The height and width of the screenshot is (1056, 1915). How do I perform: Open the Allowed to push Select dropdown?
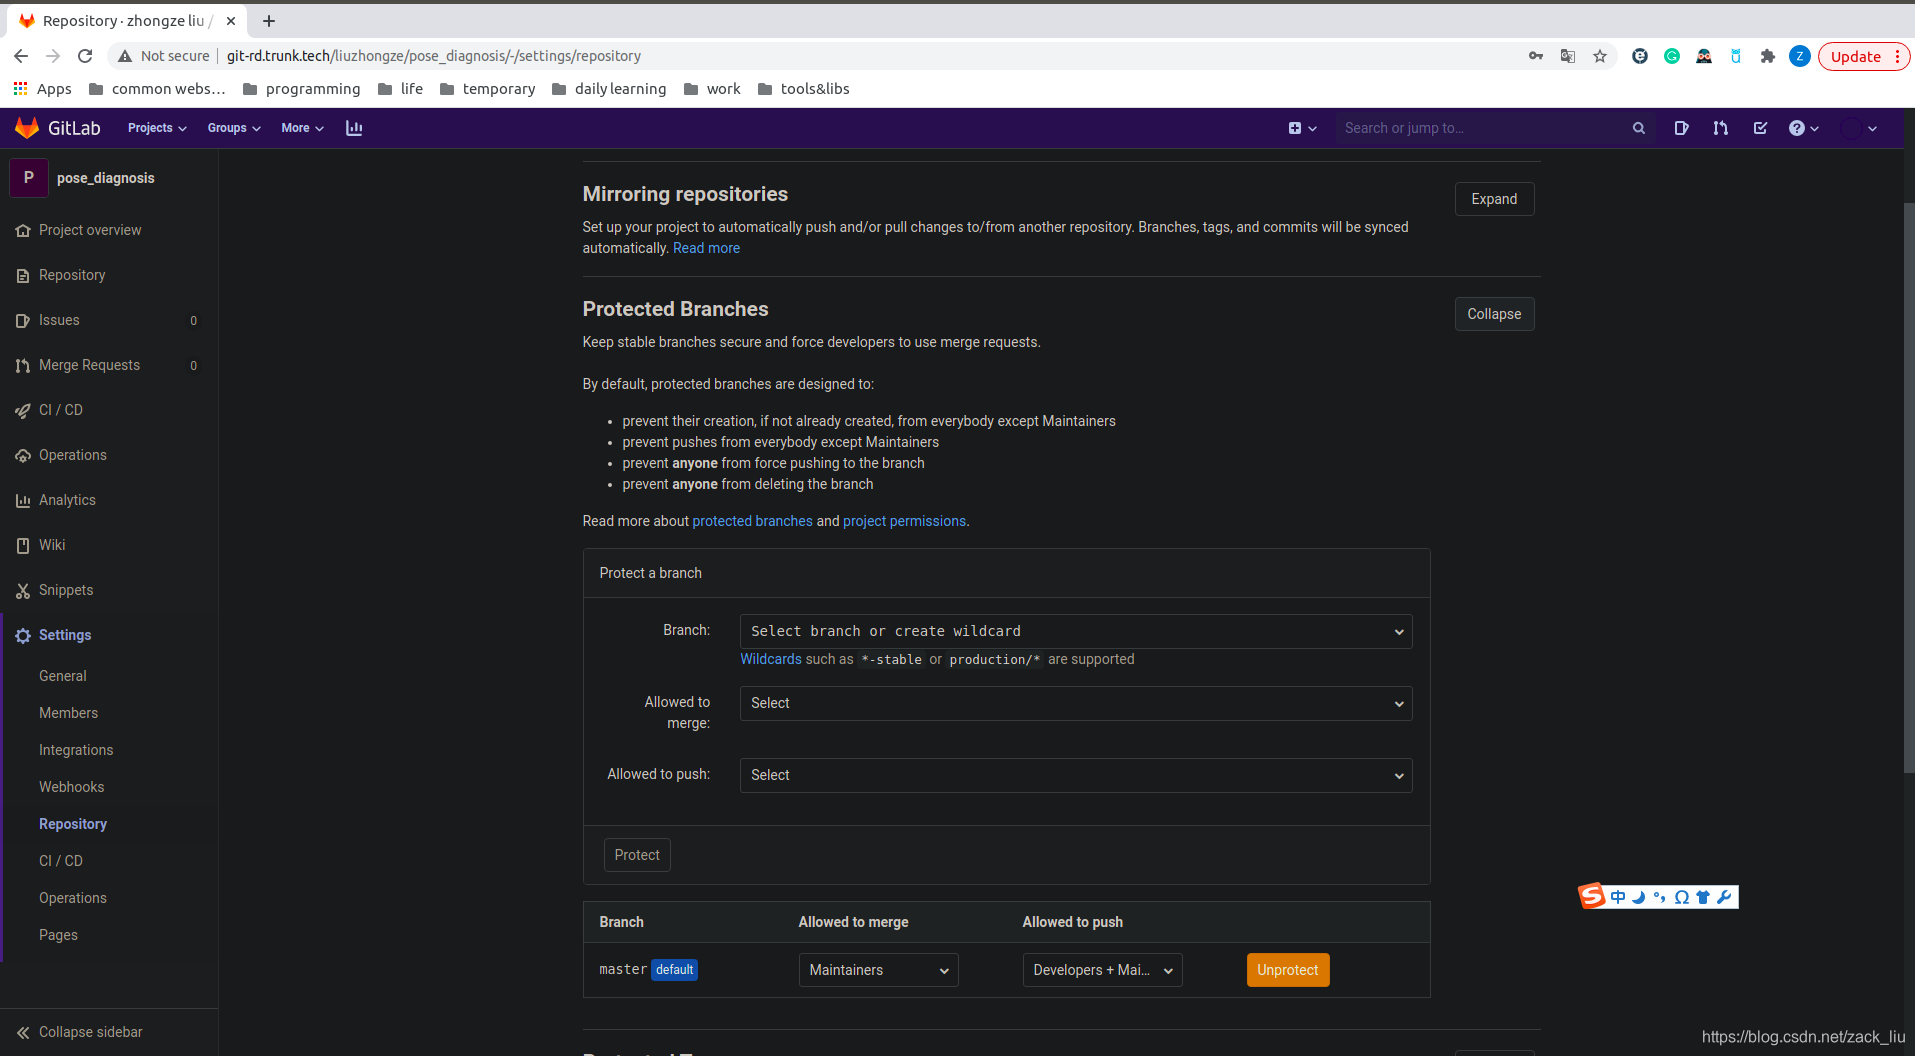pyautogui.click(x=1076, y=775)
